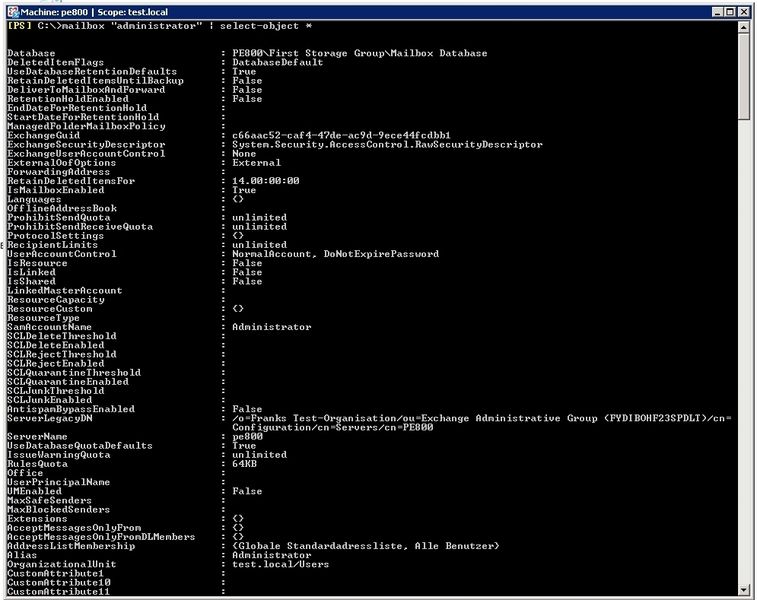Image resolution: width=757 pixels, height=600 pixels.
Task: Click the 'ProhibitSendReceiveQuota' property
Action: click(x=80, y=227)
